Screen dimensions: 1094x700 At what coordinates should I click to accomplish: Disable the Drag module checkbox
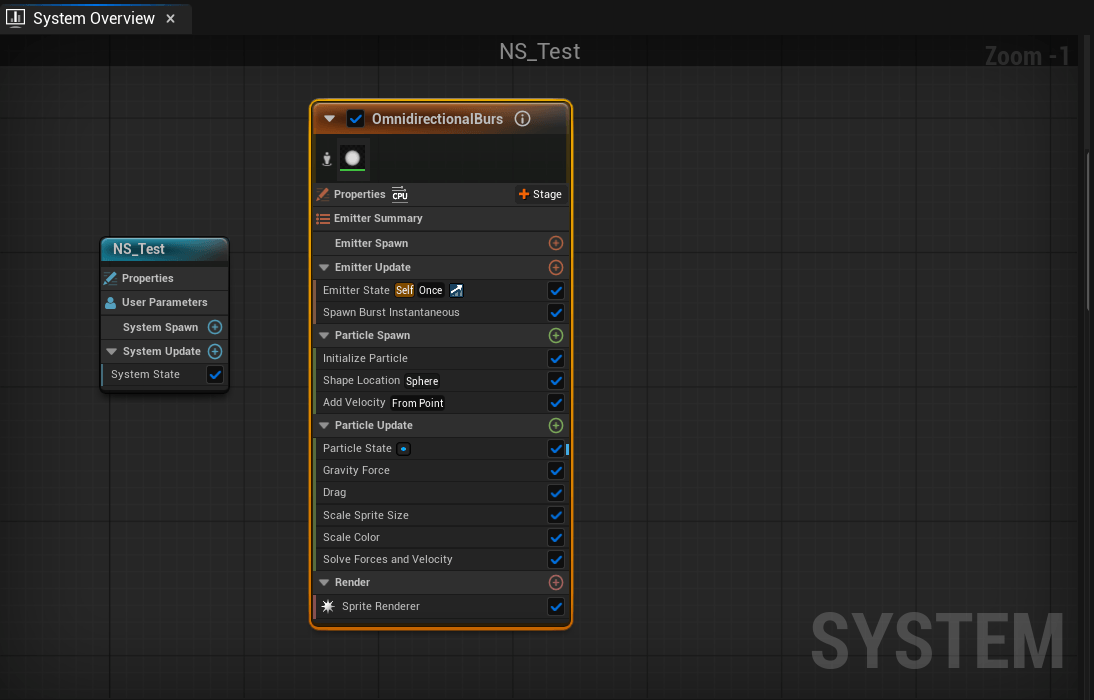556,493
